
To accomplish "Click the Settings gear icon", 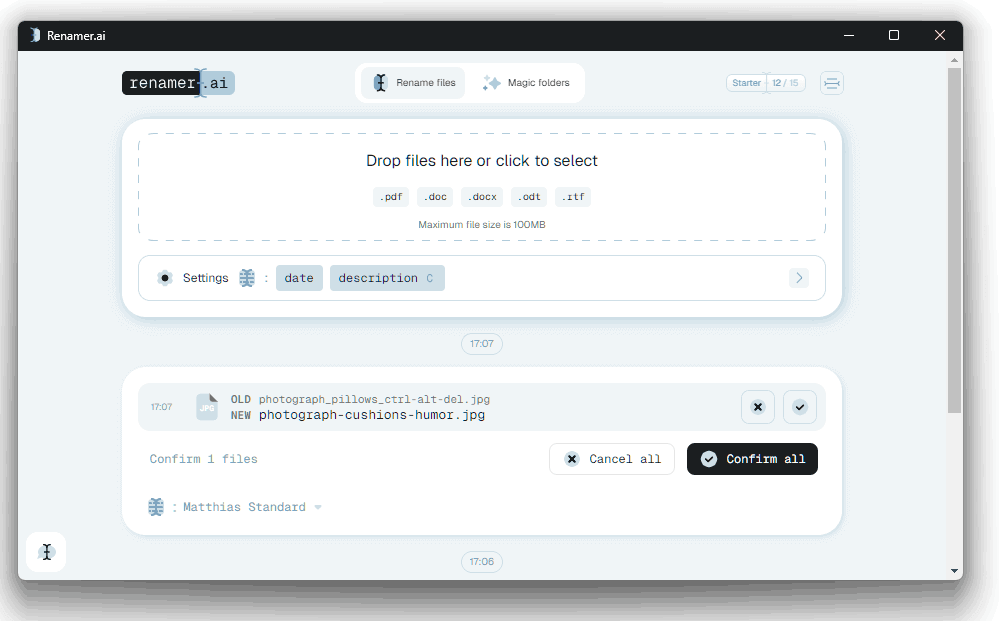I will click(x=165, y=278).
